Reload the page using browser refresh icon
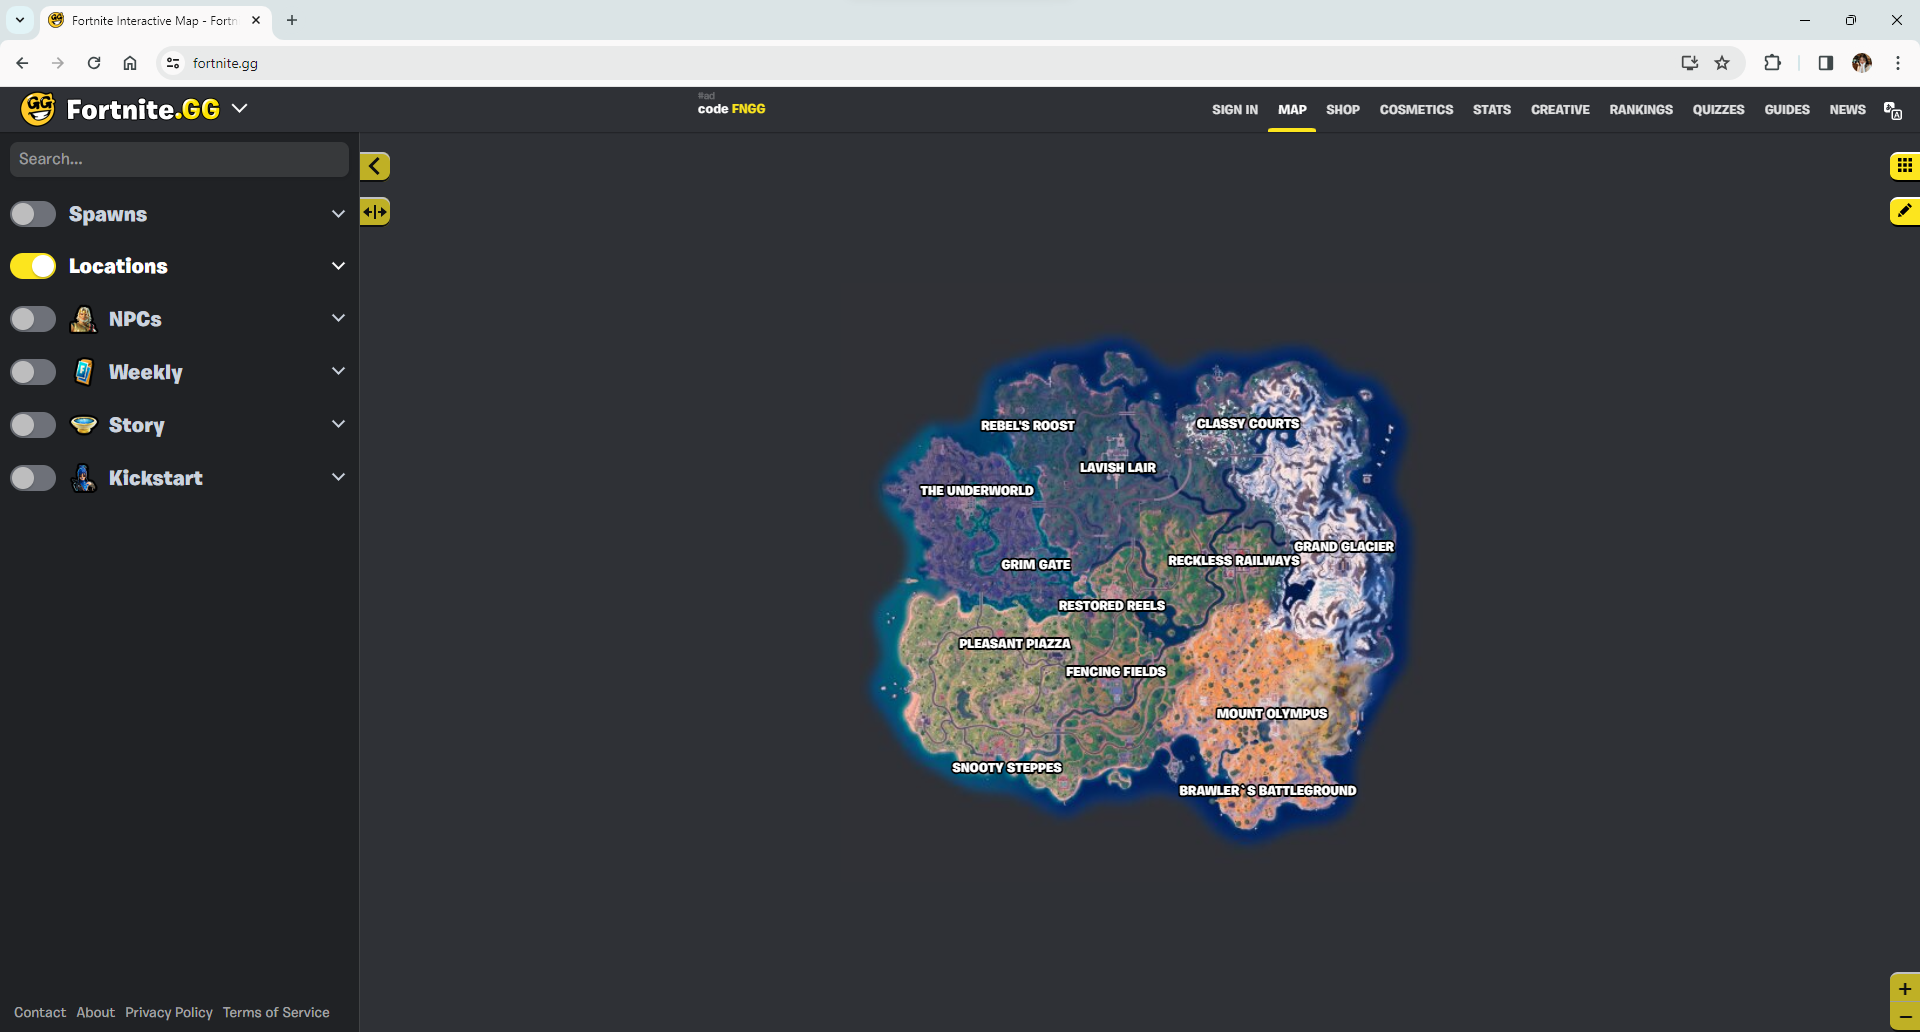The height and width of the screenshot is (1032, 1920). point(94,63)
